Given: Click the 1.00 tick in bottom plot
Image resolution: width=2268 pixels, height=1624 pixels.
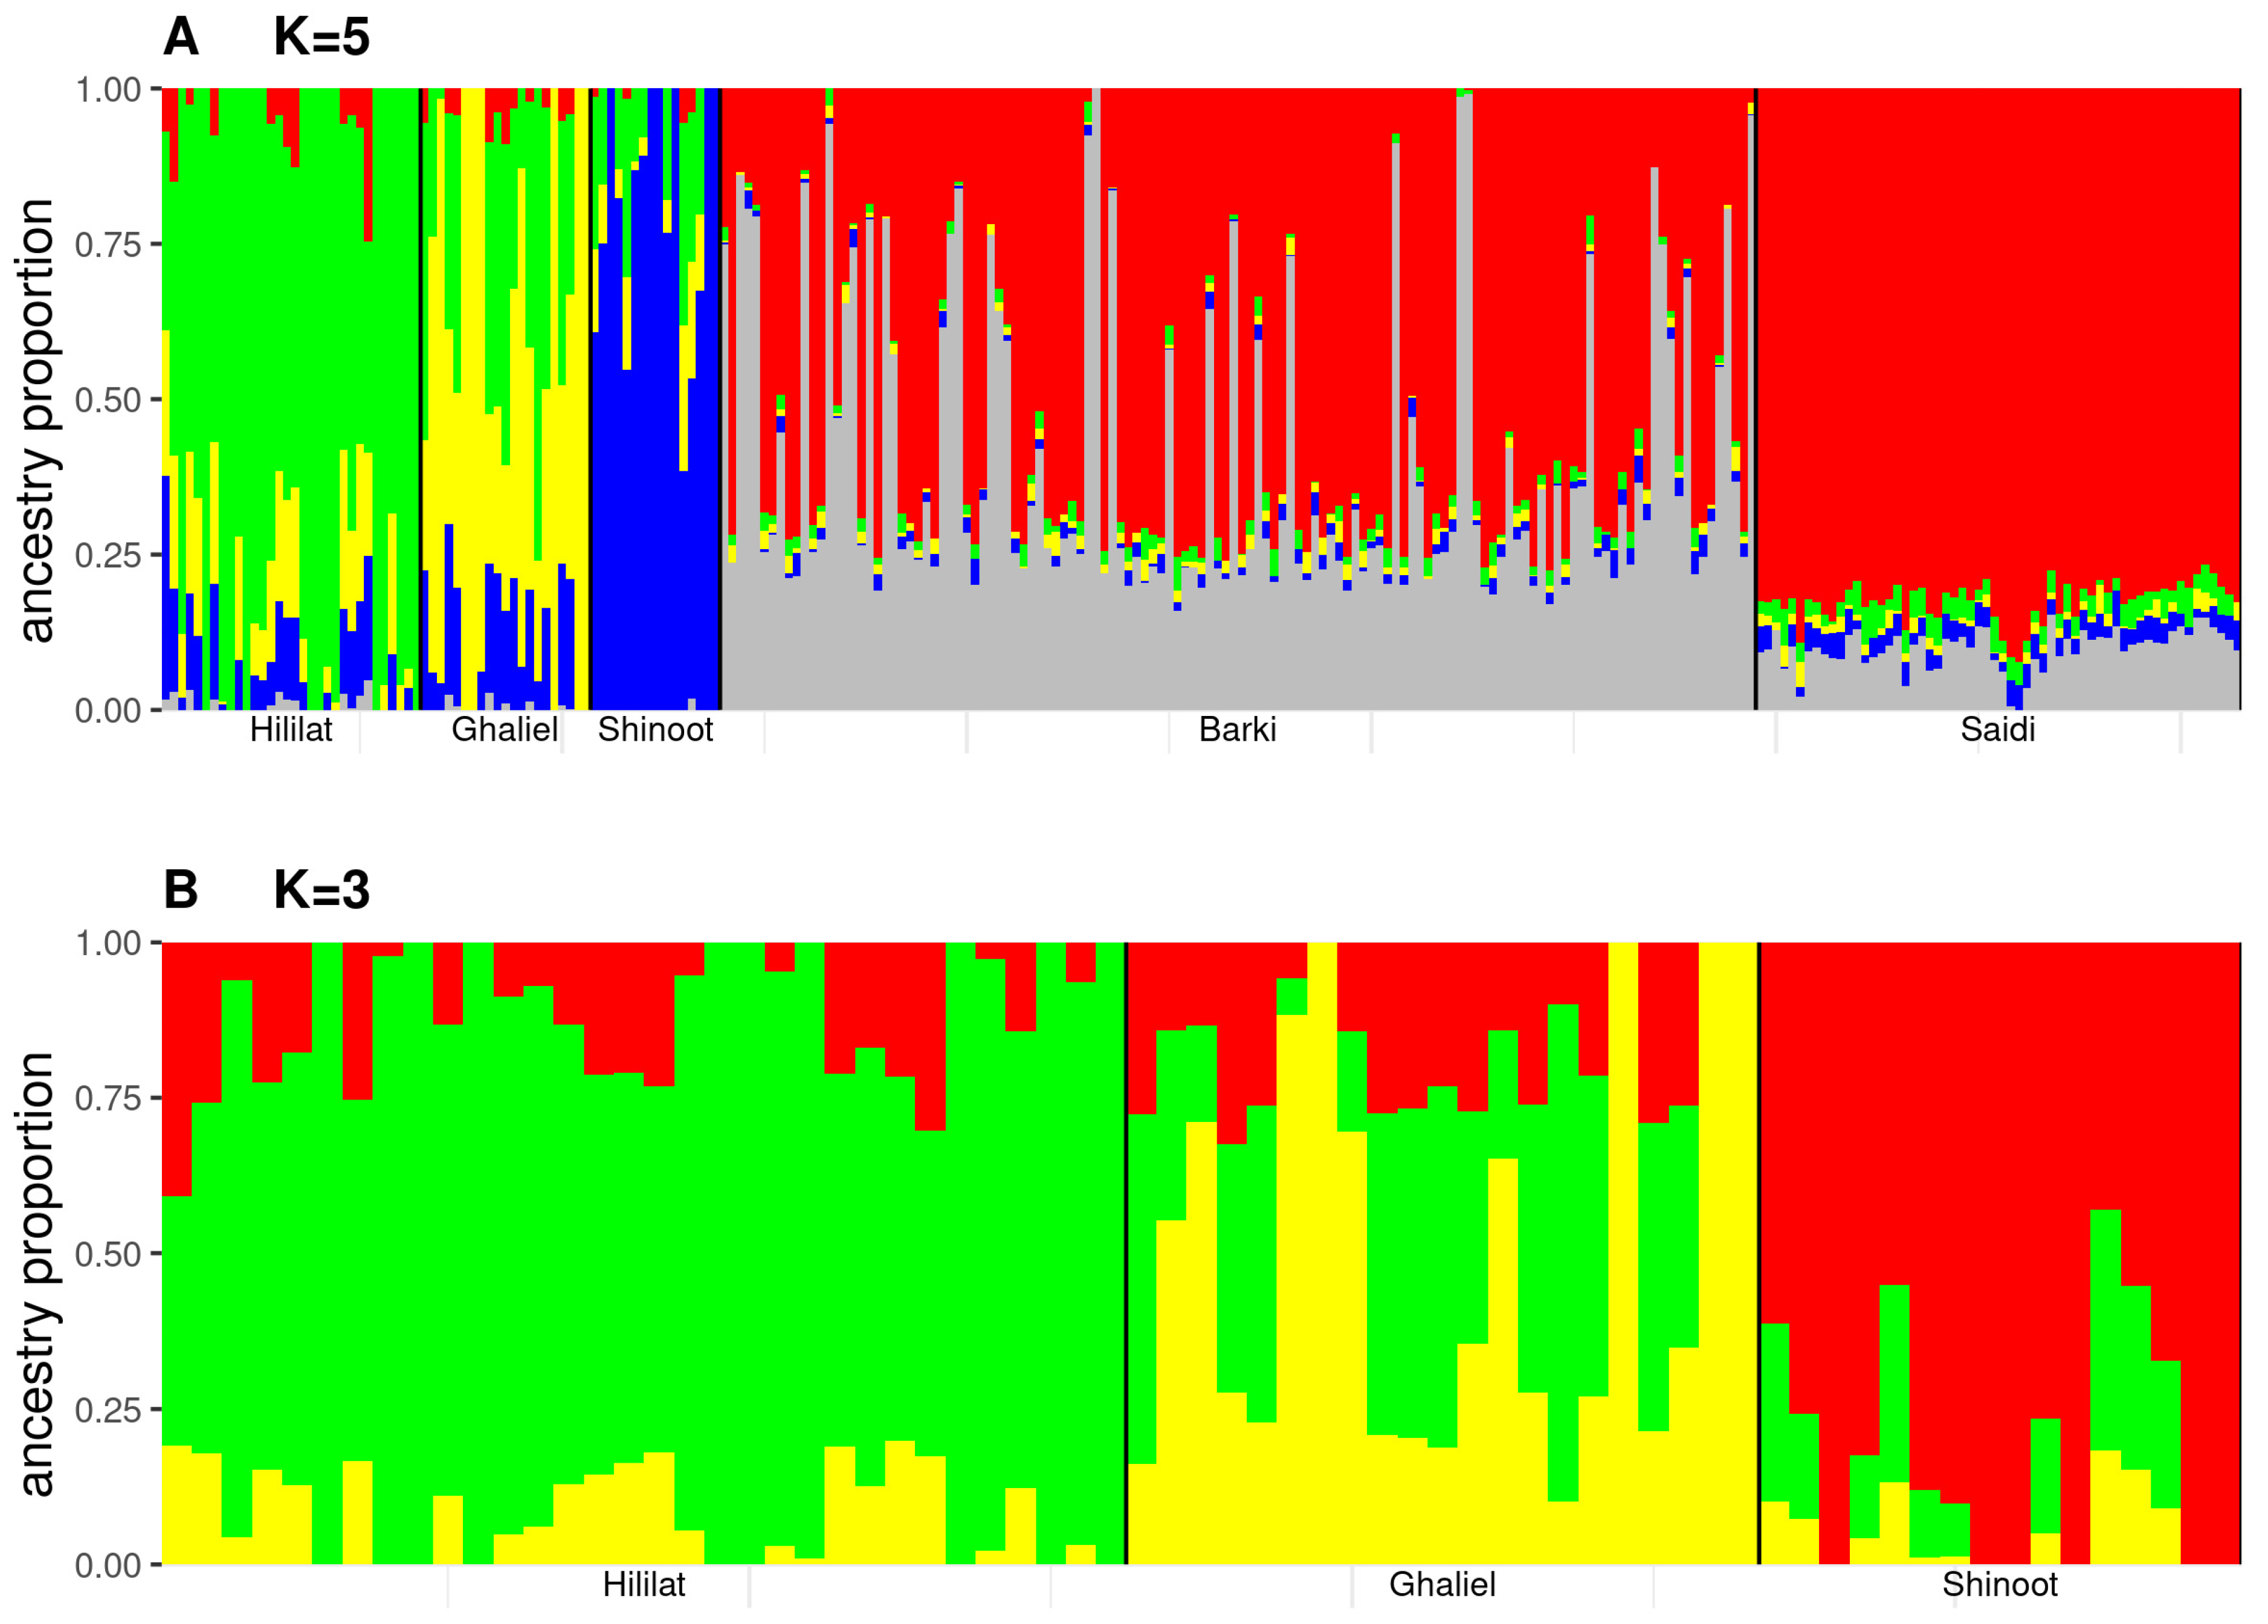Looking at the screenshot, I should [108, 943].
